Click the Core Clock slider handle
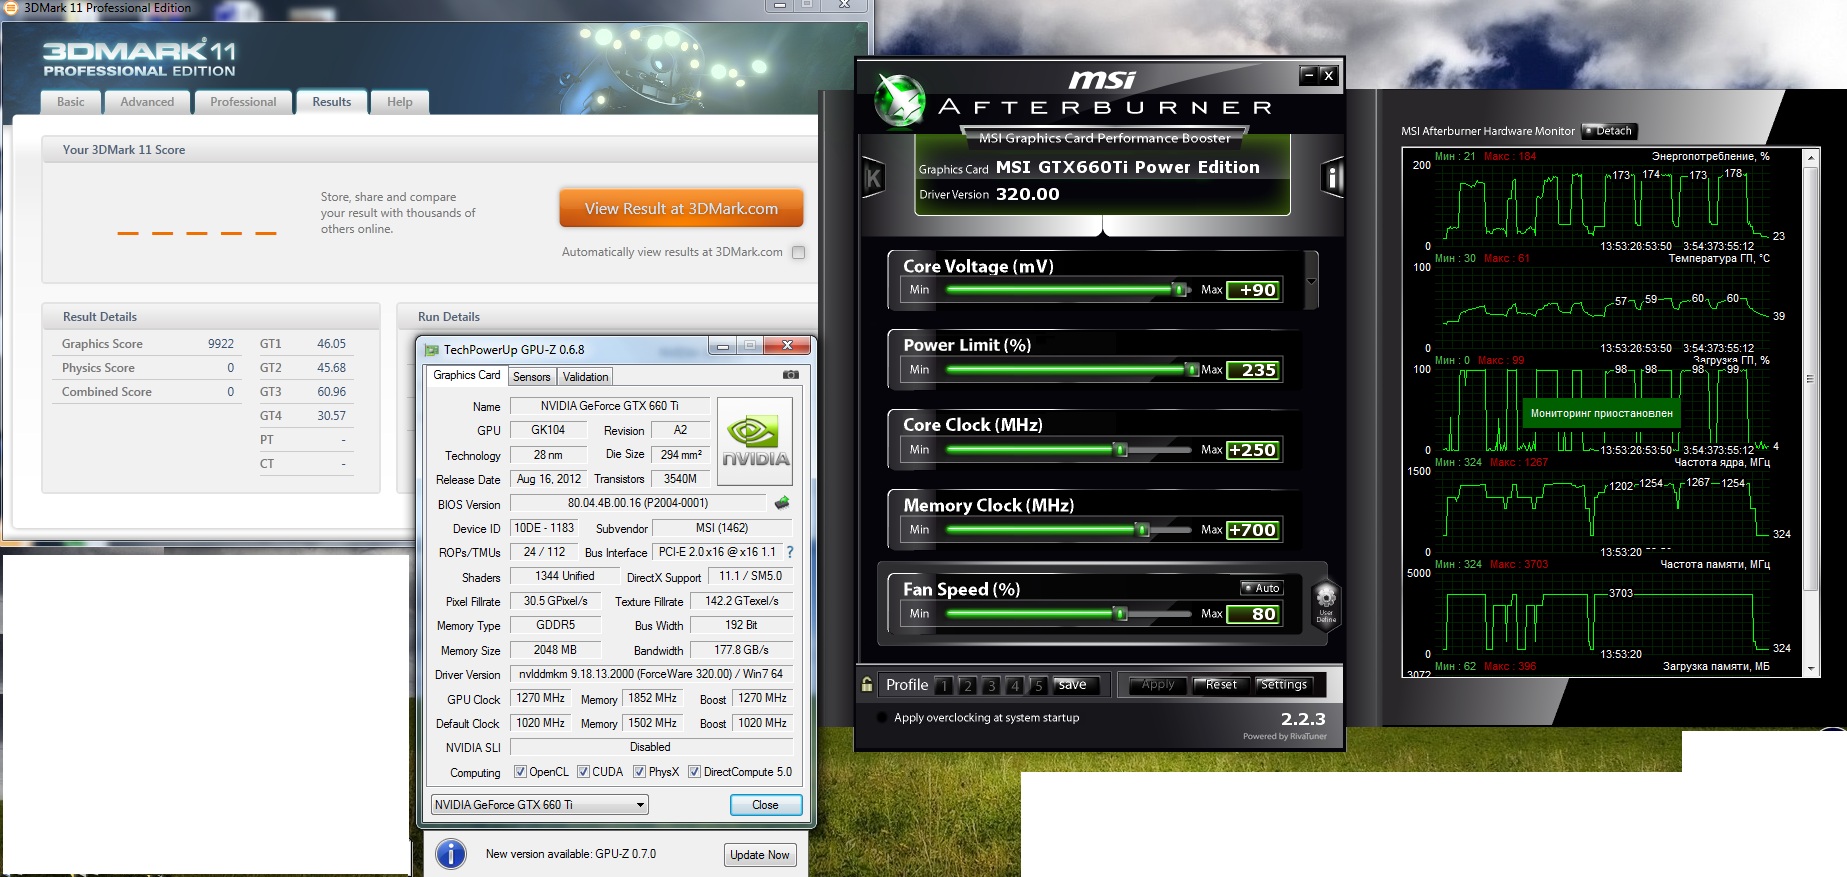 [1121, 450]
